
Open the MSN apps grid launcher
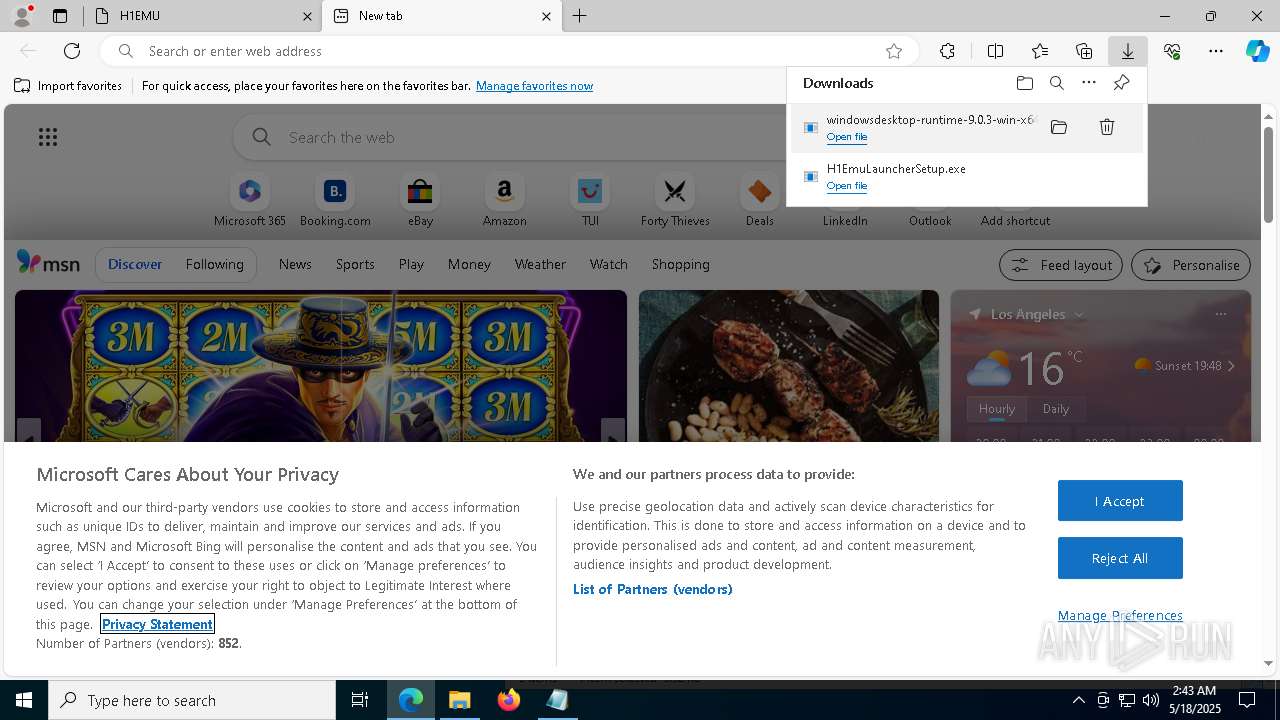[48, 137]
